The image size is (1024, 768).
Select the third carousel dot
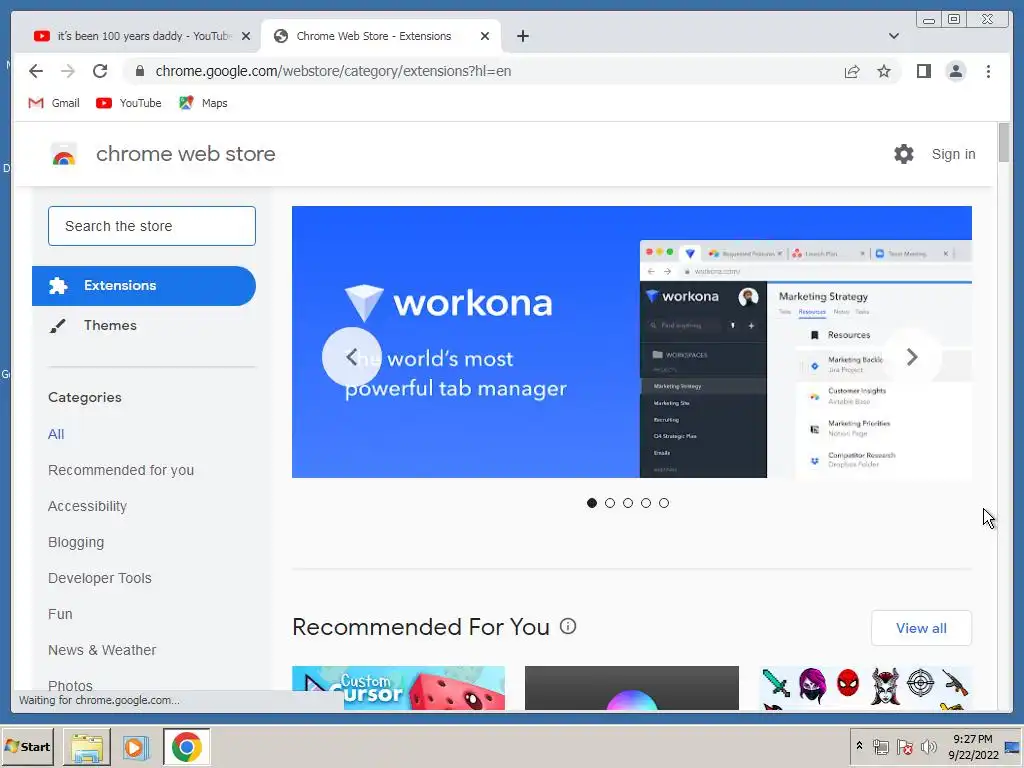(x=628, y=503)
